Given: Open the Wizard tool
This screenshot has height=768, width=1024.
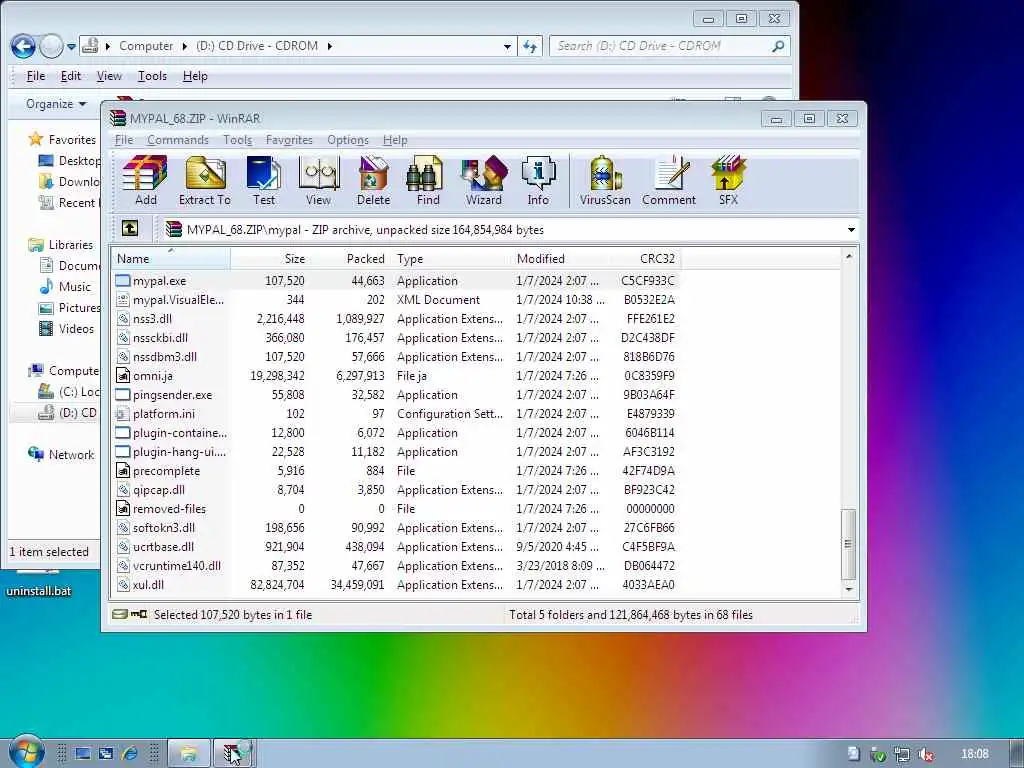Looking at the screenshot, I should tap(483, 180).
